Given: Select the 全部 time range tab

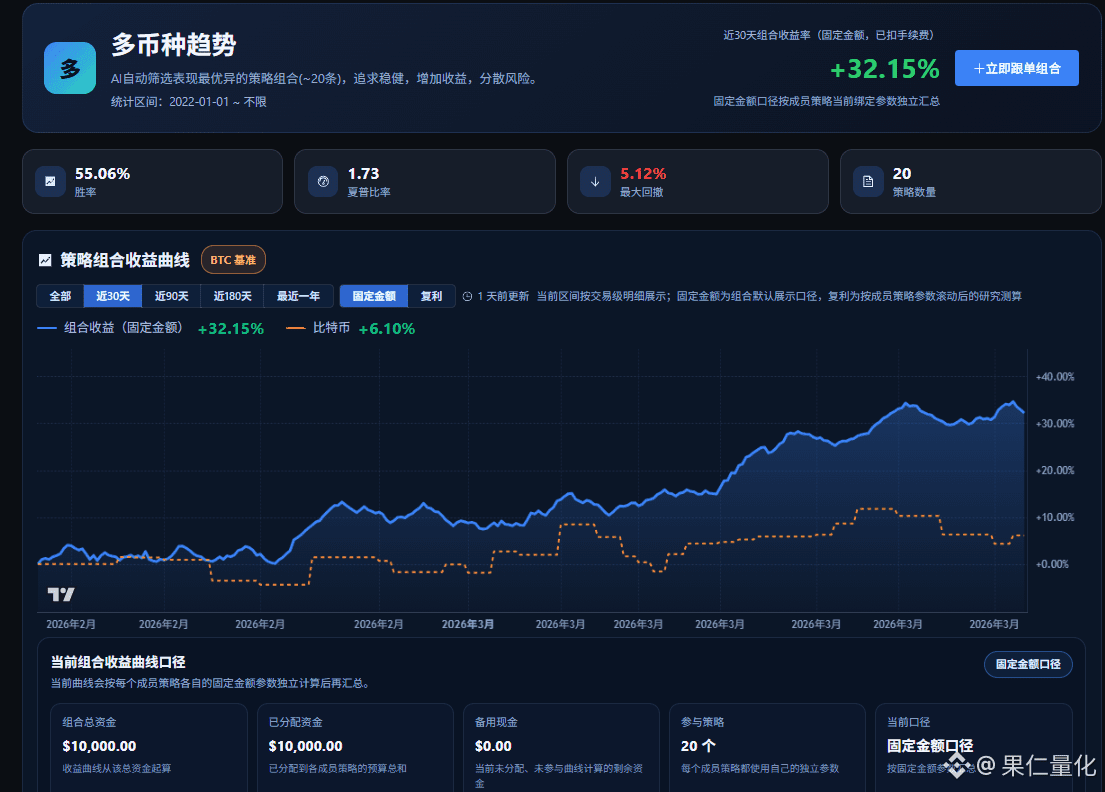Looking at the screenshot, I should point(60,296).
